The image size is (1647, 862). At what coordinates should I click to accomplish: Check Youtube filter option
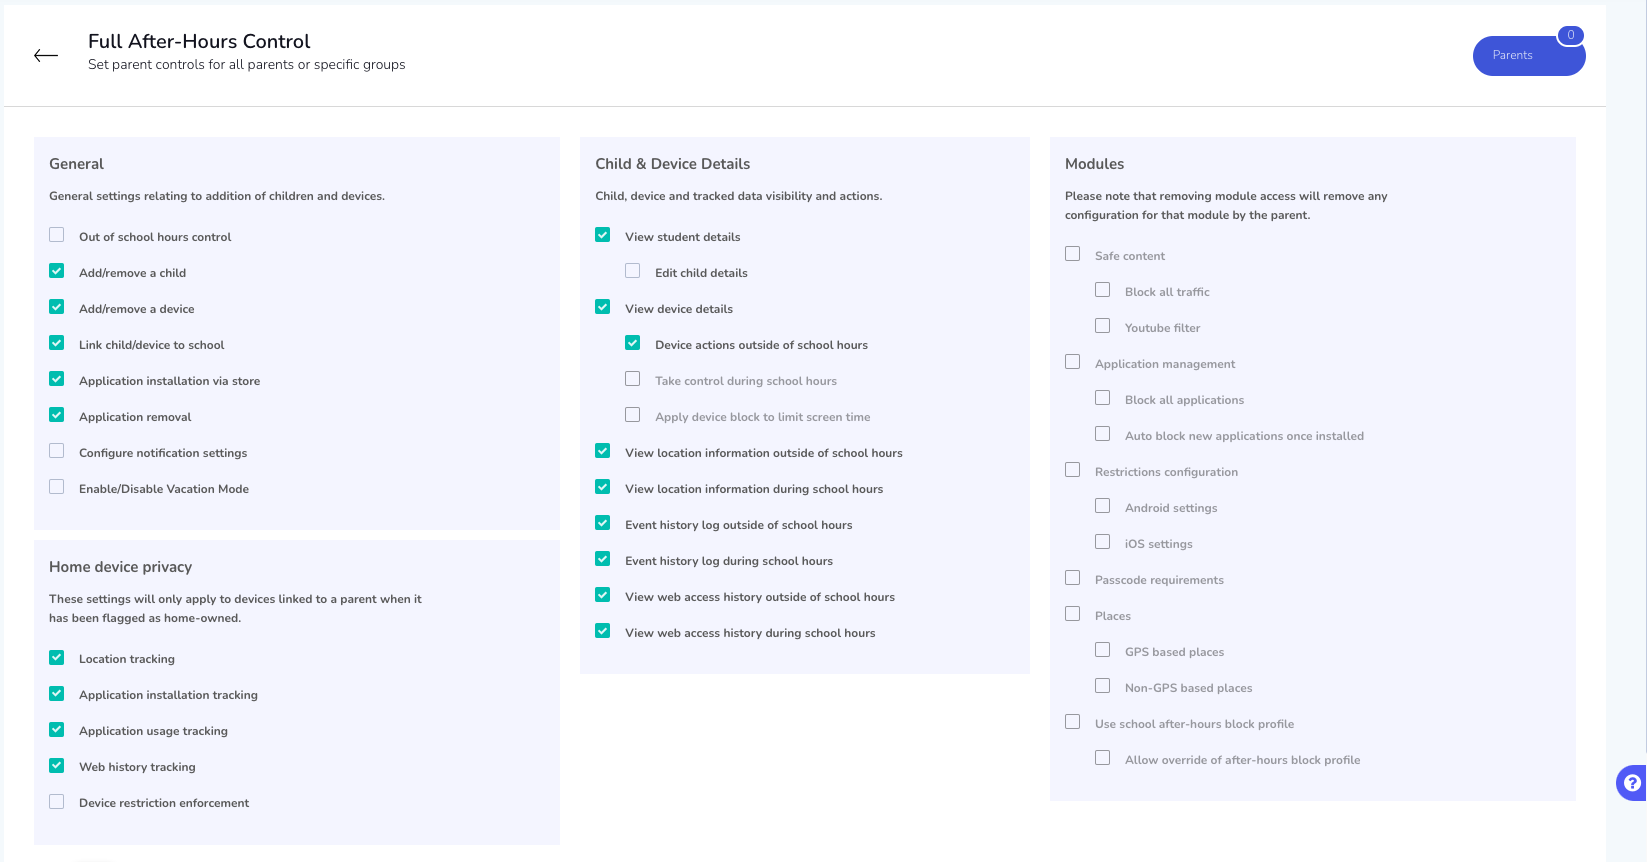click(1103, 326)
